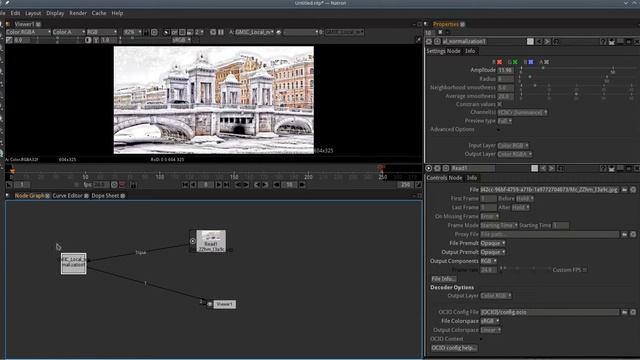
Task: Open the Cache menu
Action: pyautogui.click(x=99, y=13)
